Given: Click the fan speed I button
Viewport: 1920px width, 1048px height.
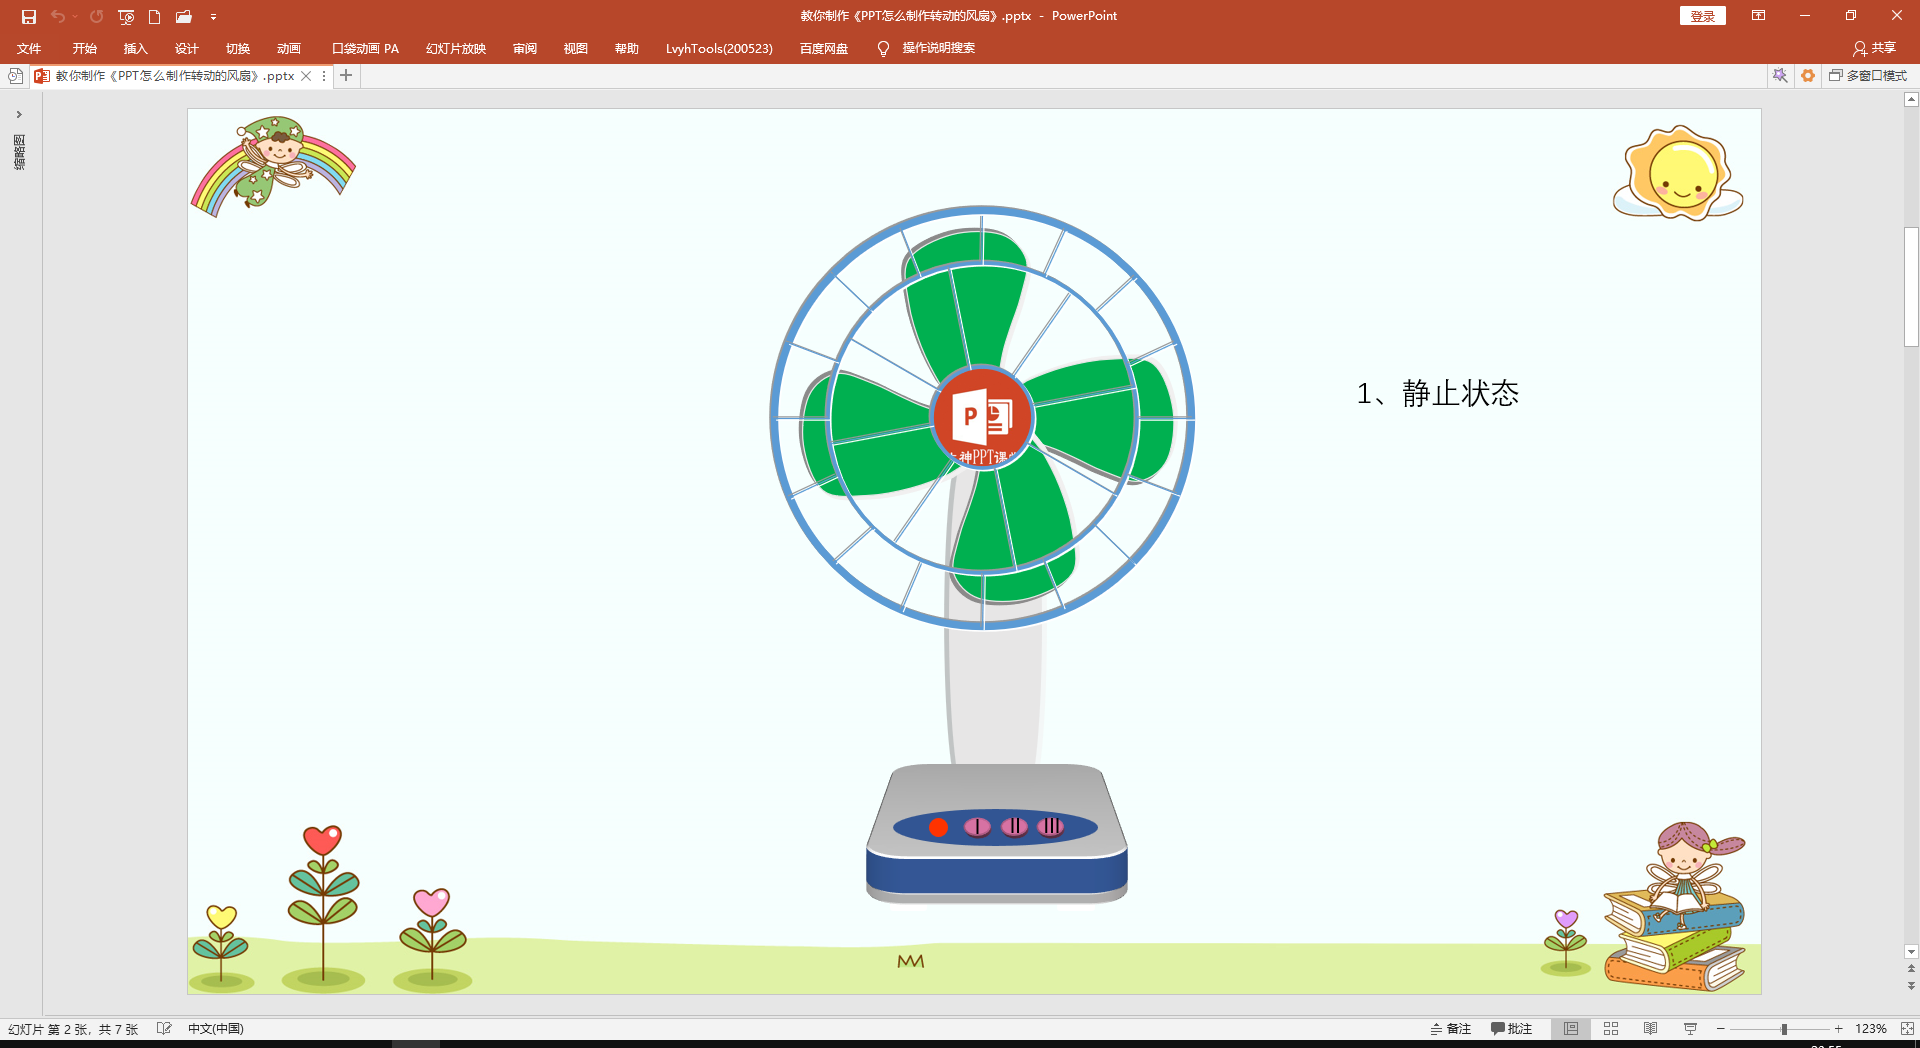Looking at the screenshot, I should point(977,827).
